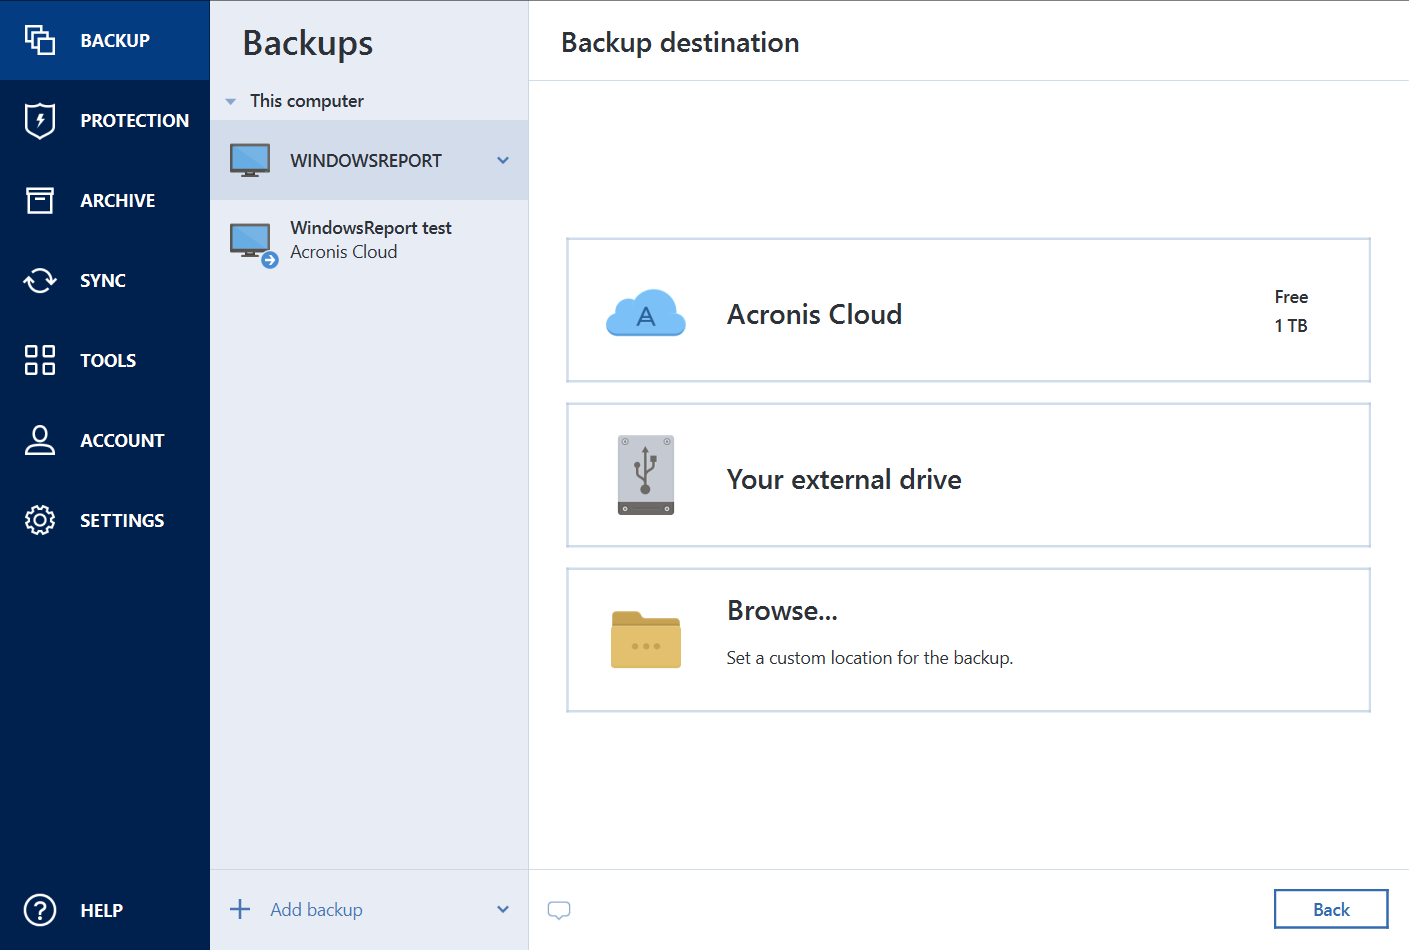Choose Browse custom location option
The height and width of the screenshot is (950, 1409).
(968, 640)
